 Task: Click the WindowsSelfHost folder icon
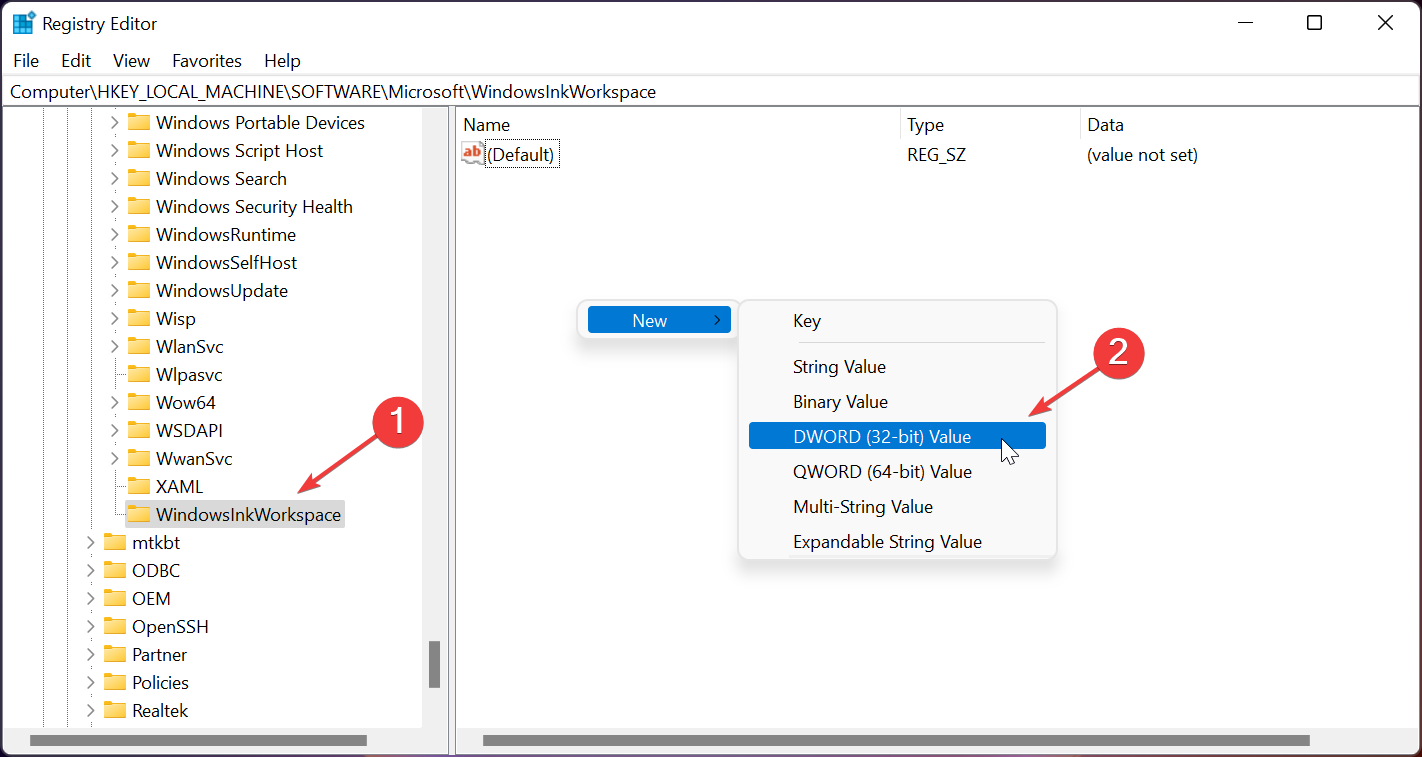coord(139,262)
